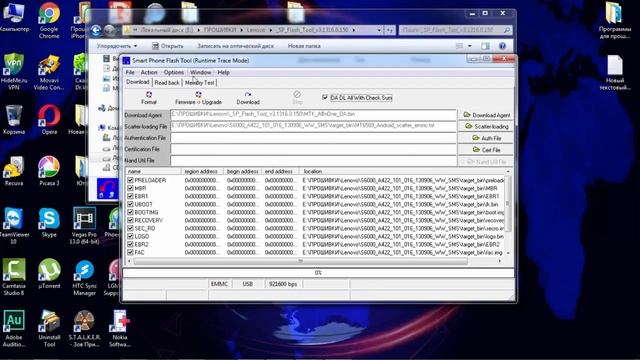
Task: Uncheck the UBOOT partition checkbox
Action: click(130, 204)
